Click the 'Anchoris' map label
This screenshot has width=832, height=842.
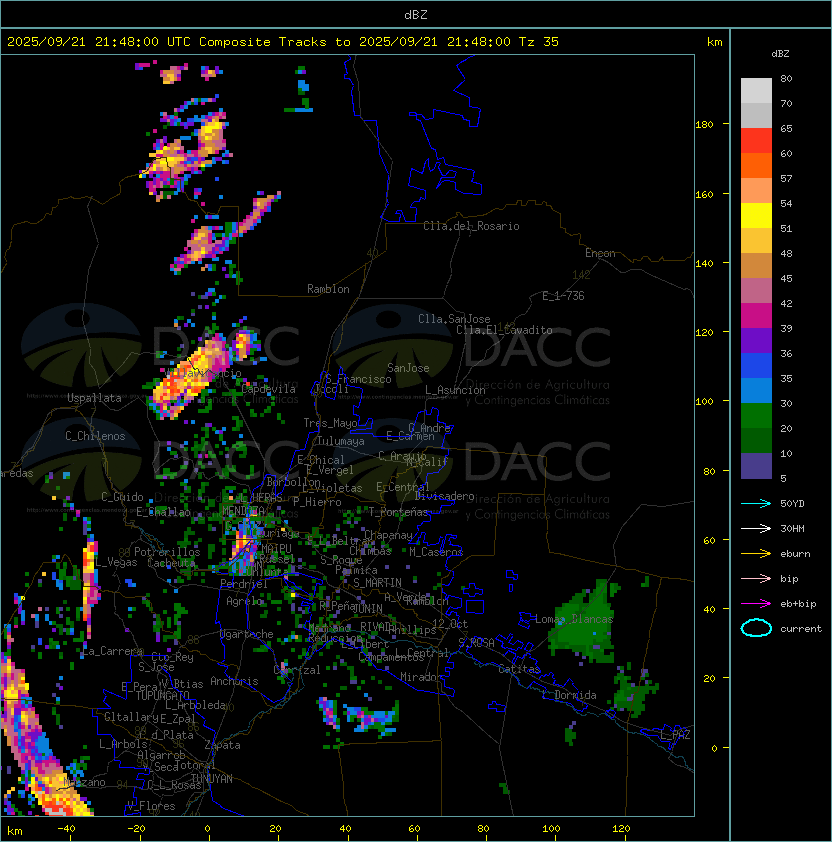(234, 681)
